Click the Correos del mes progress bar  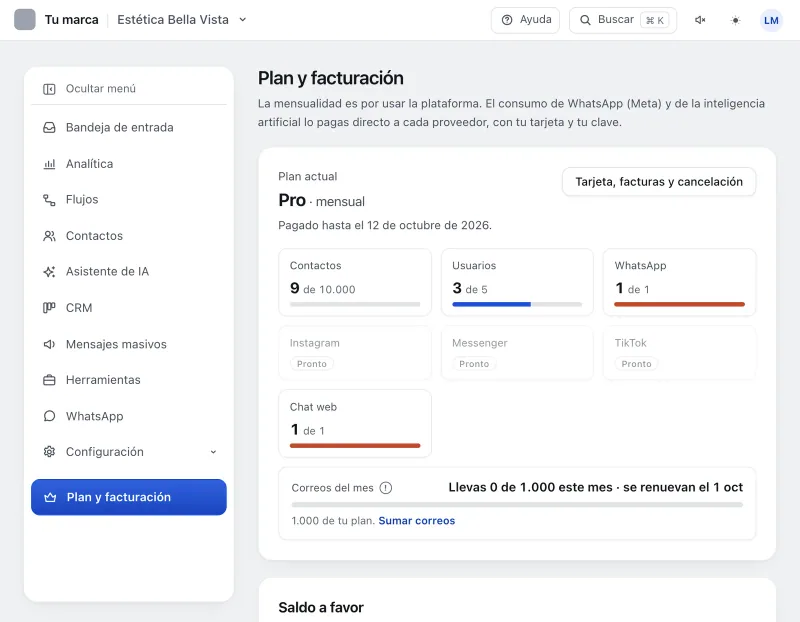[517, 505]
